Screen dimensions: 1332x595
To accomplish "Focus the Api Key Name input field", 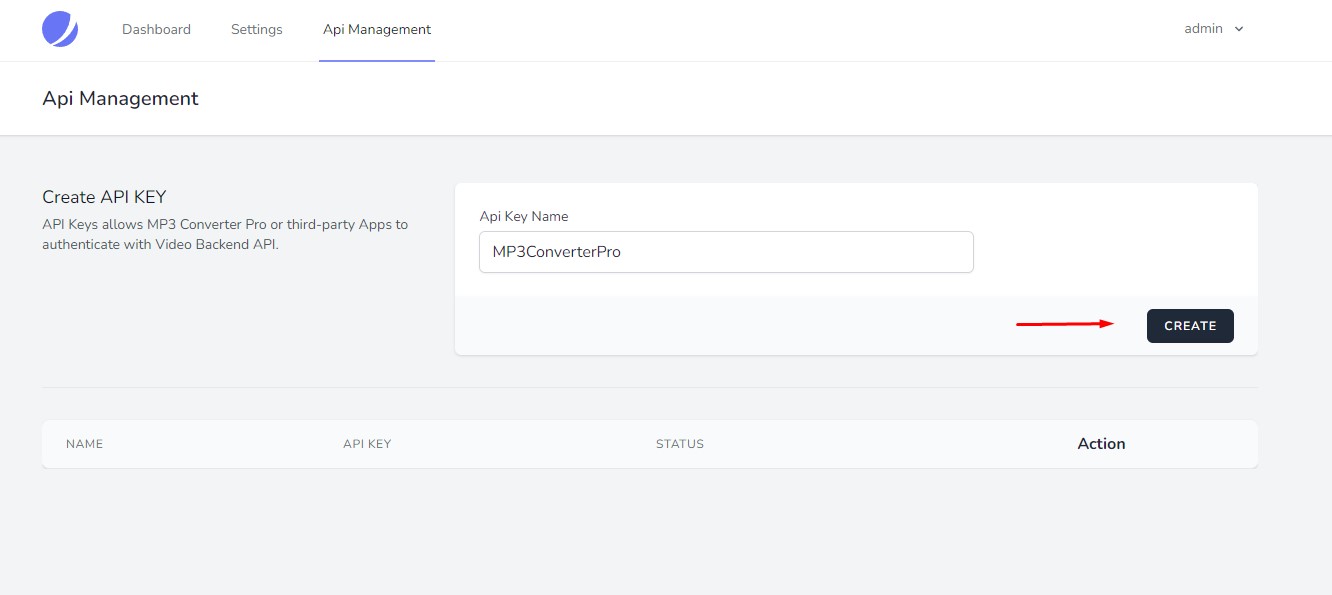I will 726,252.
